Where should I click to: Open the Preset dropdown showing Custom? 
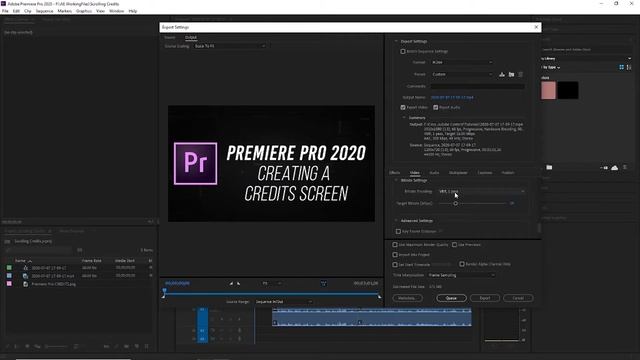coord(462,74)
